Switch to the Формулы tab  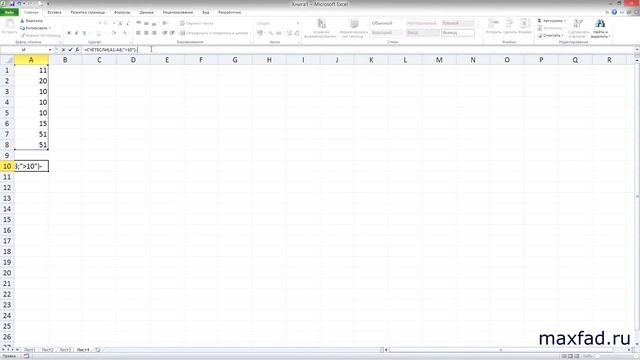tap(122, 12)
